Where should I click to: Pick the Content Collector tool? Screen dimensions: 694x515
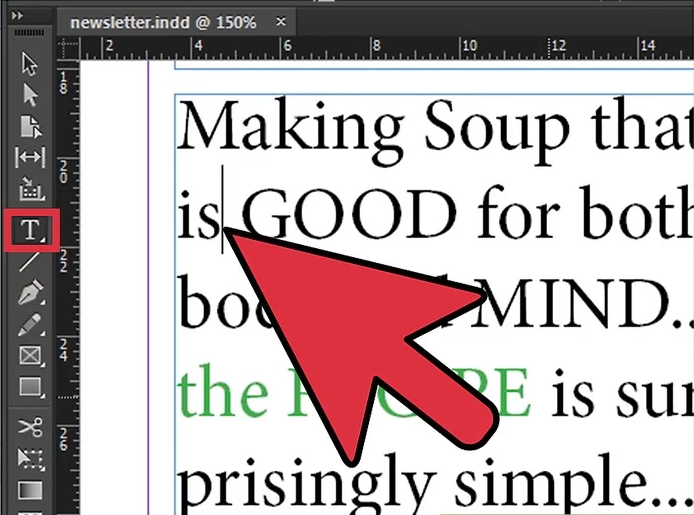pyautogui.click(x=31, y=189)
